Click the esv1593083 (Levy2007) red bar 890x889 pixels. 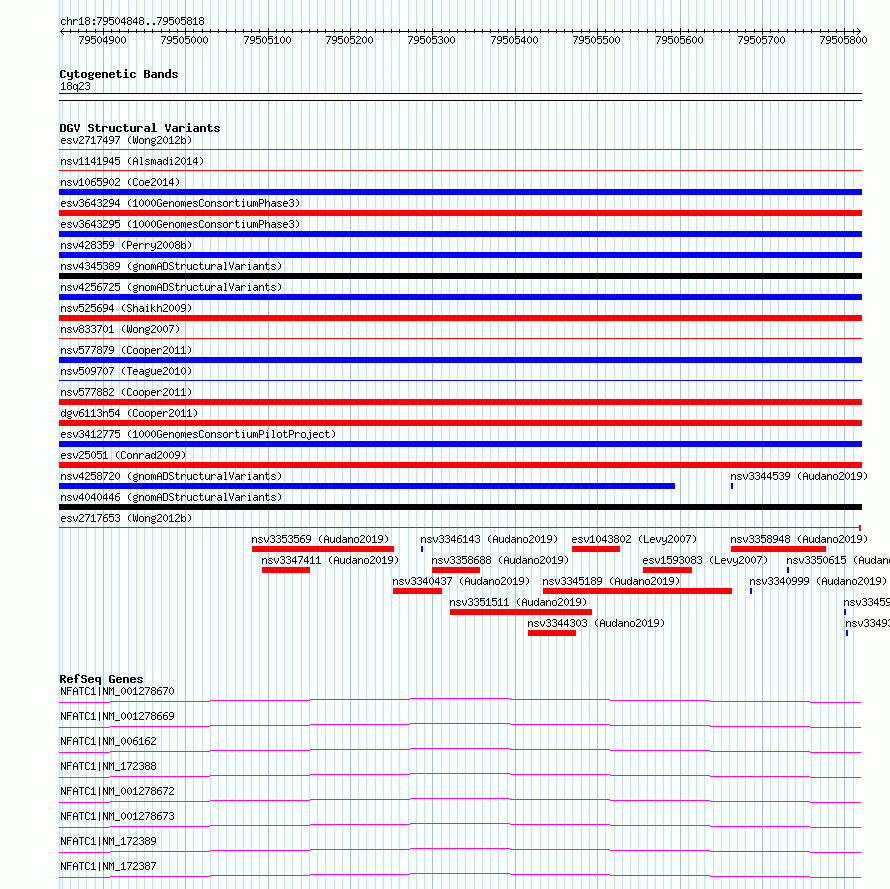point(668,570)
